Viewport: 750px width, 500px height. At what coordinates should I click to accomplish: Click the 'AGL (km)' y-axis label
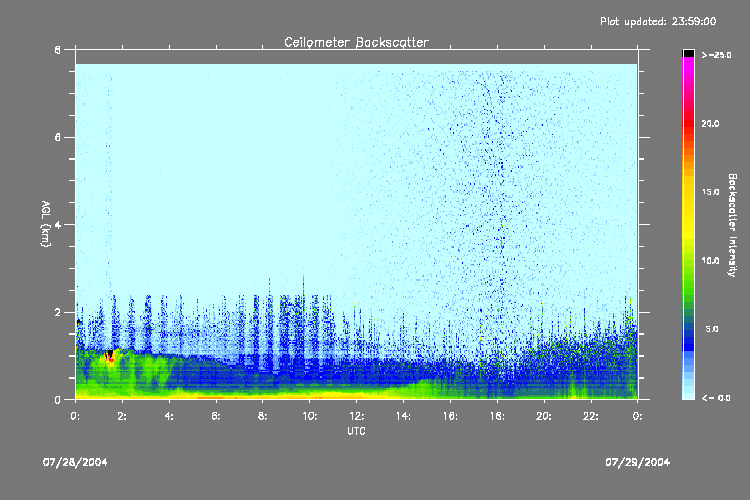46,224
